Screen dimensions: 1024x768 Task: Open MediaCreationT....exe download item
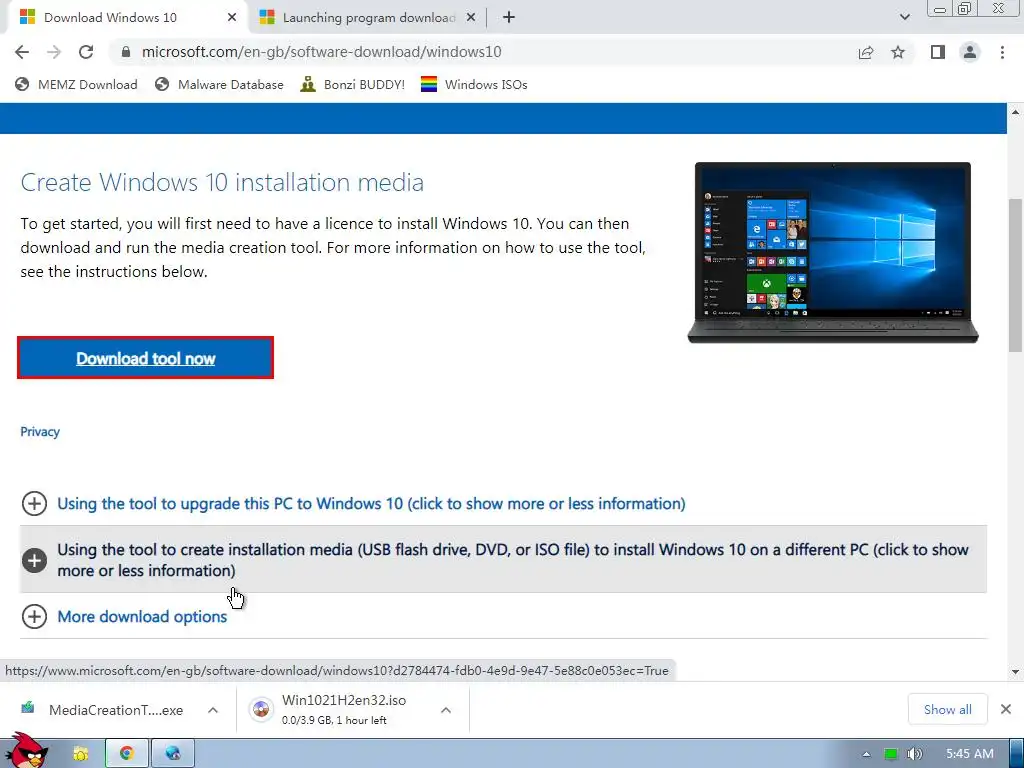pos(104,710)
